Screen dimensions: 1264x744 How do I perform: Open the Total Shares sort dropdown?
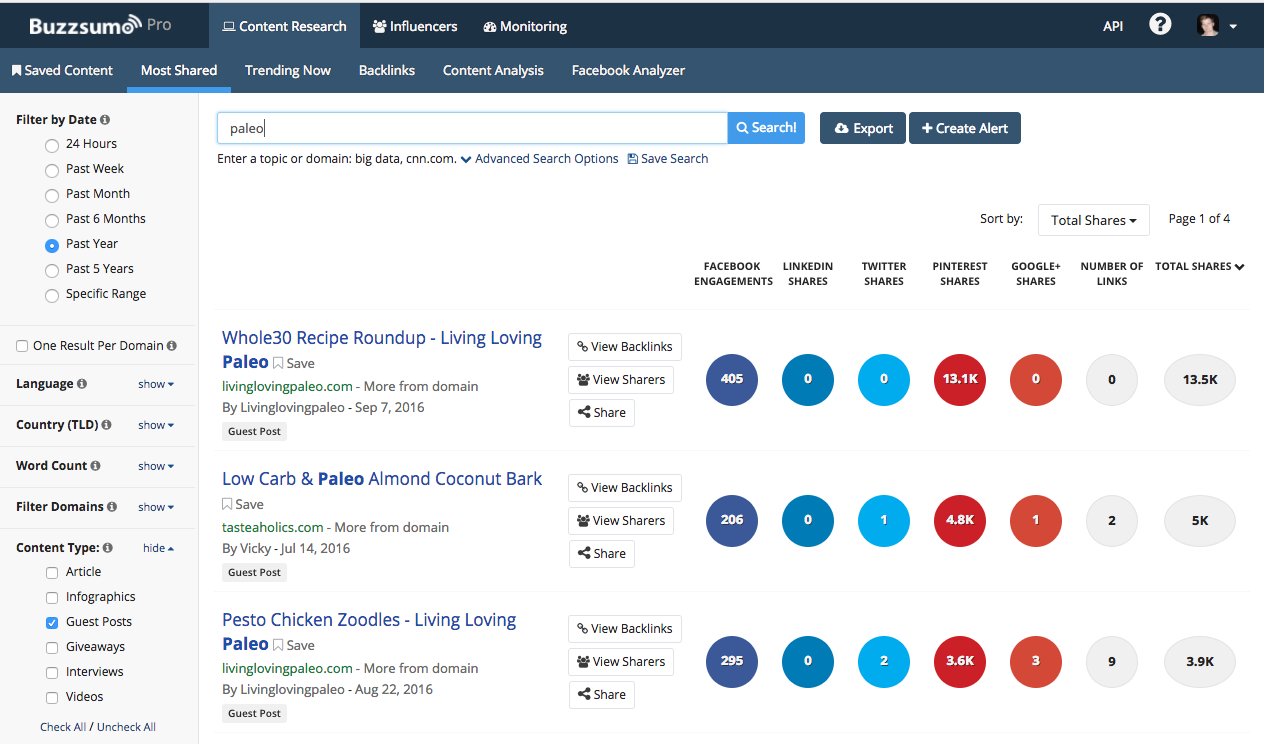click(1094, 220)
